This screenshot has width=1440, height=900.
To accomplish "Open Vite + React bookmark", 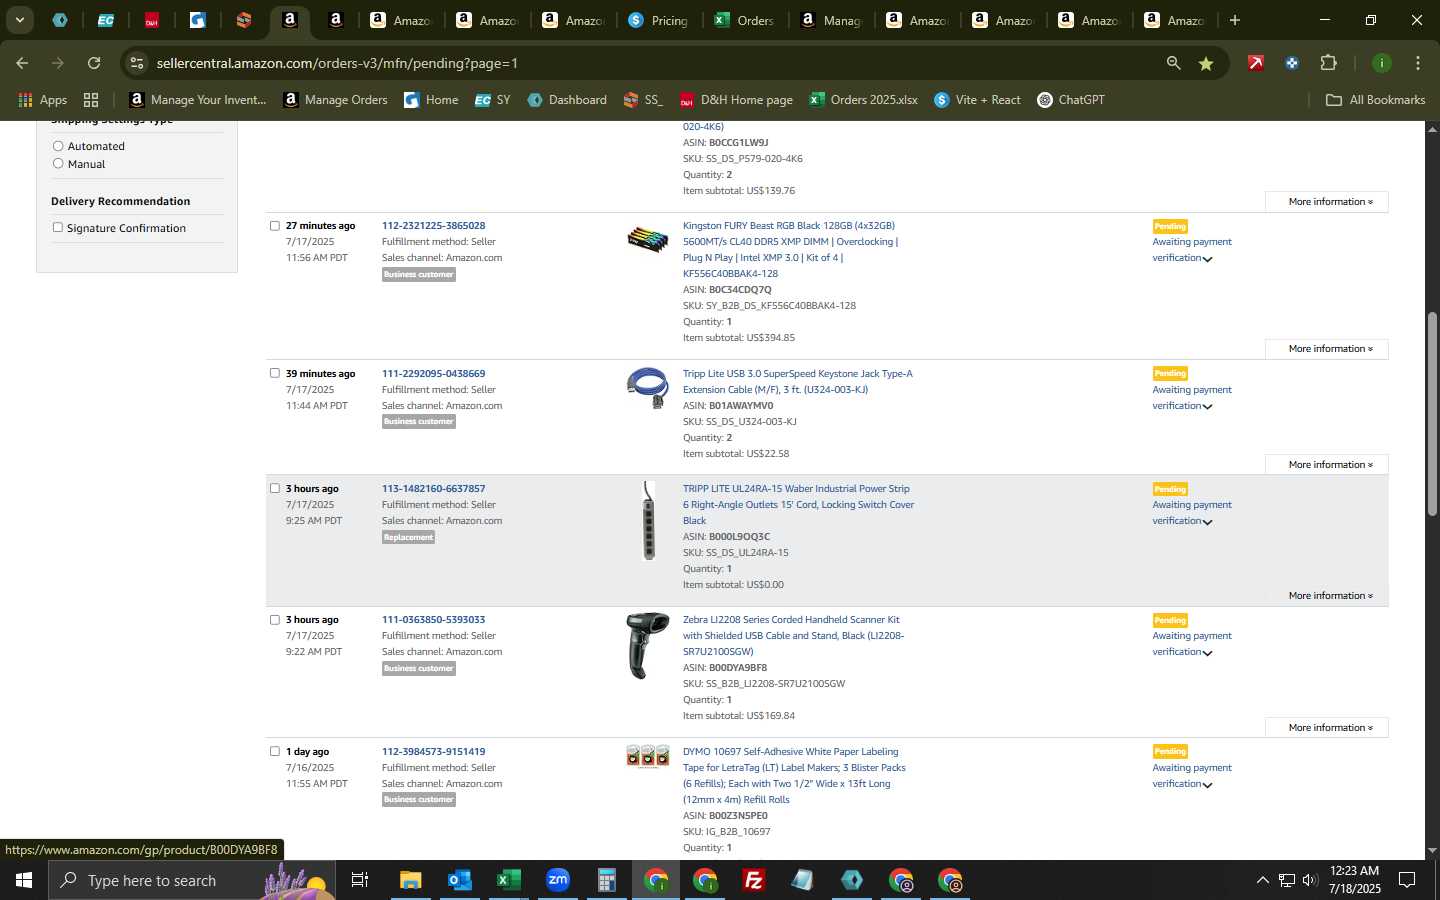I will [977, 100].
